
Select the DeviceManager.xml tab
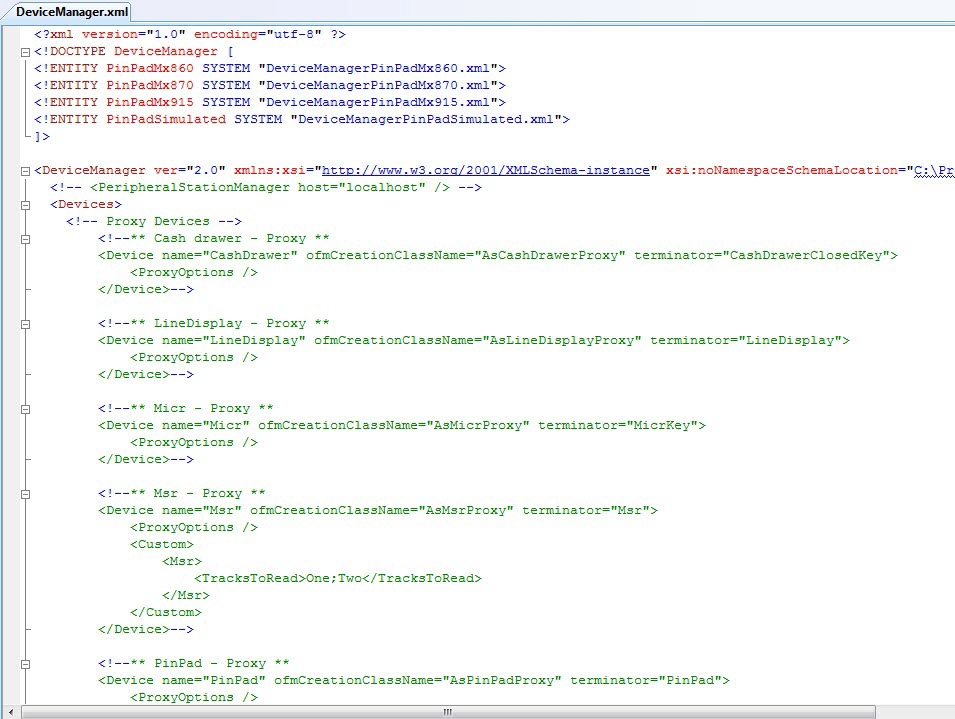65,11
